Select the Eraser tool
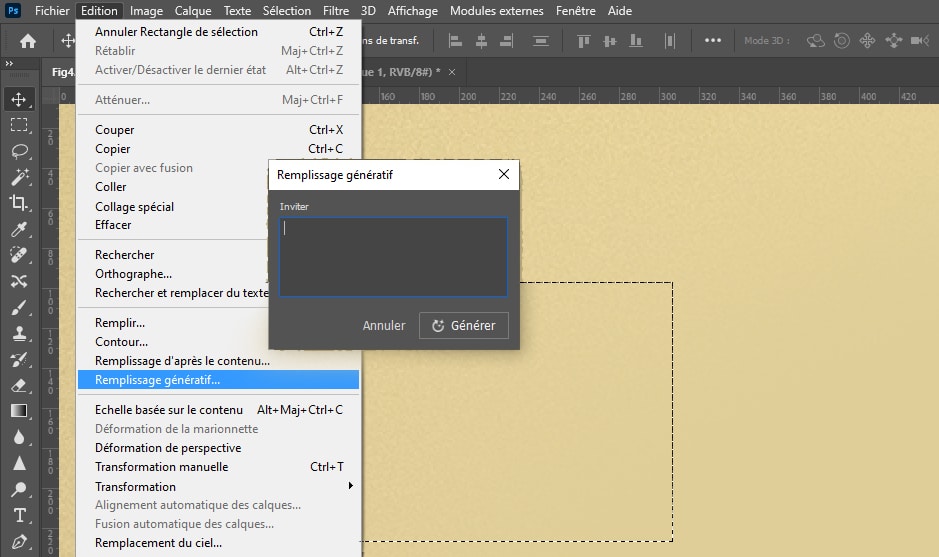The image size is (939, 557). click(19, 385)
